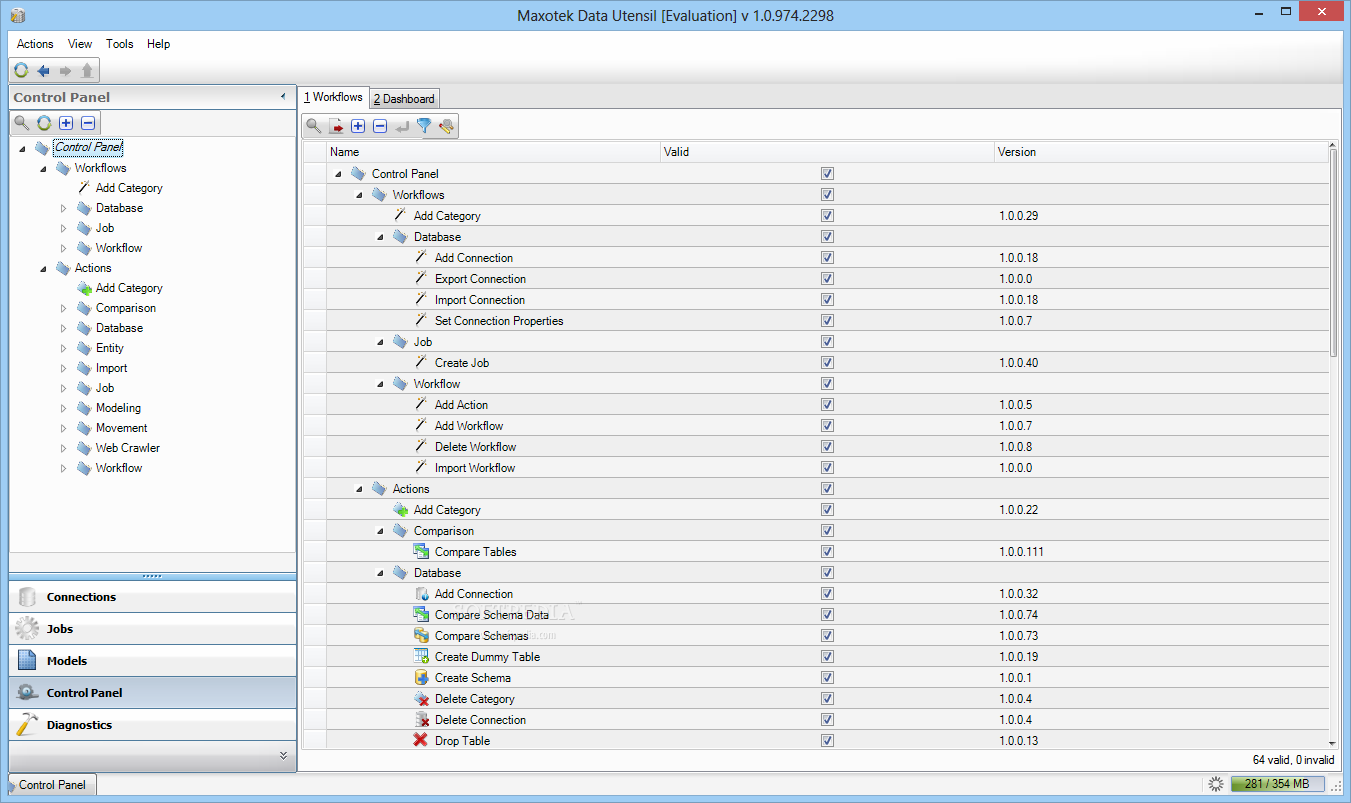
Task: Collapse the Workflows node in left tree
Action: click(x=43, y=168)
